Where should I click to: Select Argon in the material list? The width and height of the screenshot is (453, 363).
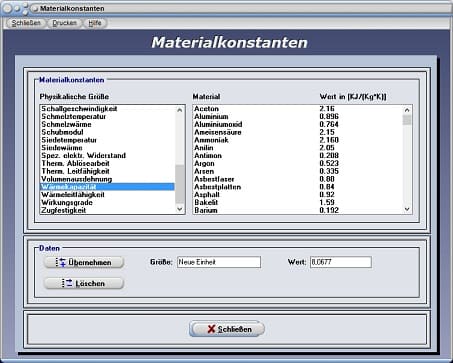click(x=298, y=163)
